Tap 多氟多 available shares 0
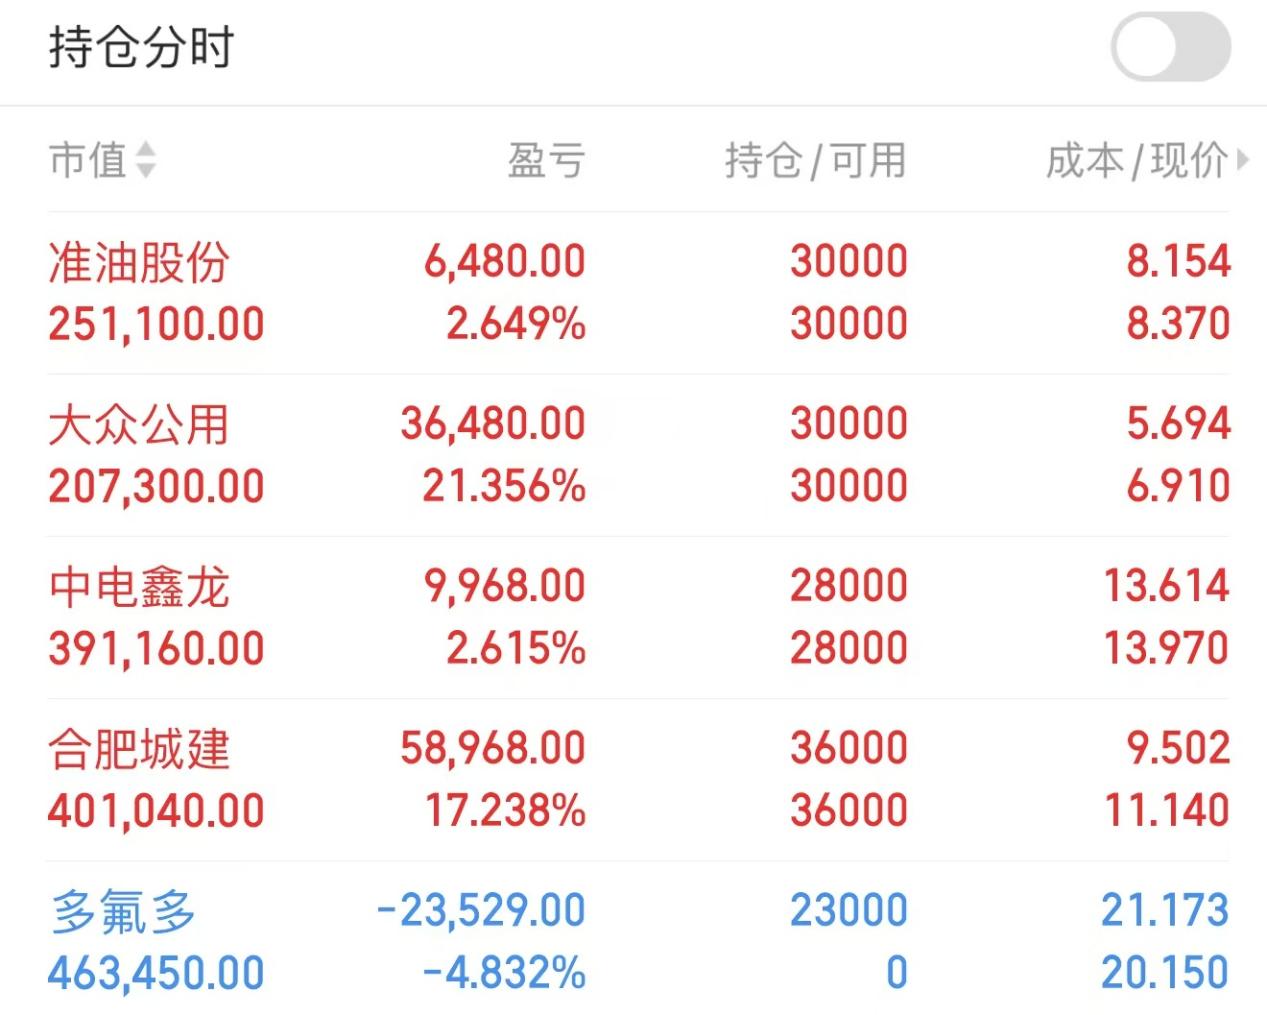This screenshot has height=1015, width=1267. pyautogui.click(x=897, y=972)
